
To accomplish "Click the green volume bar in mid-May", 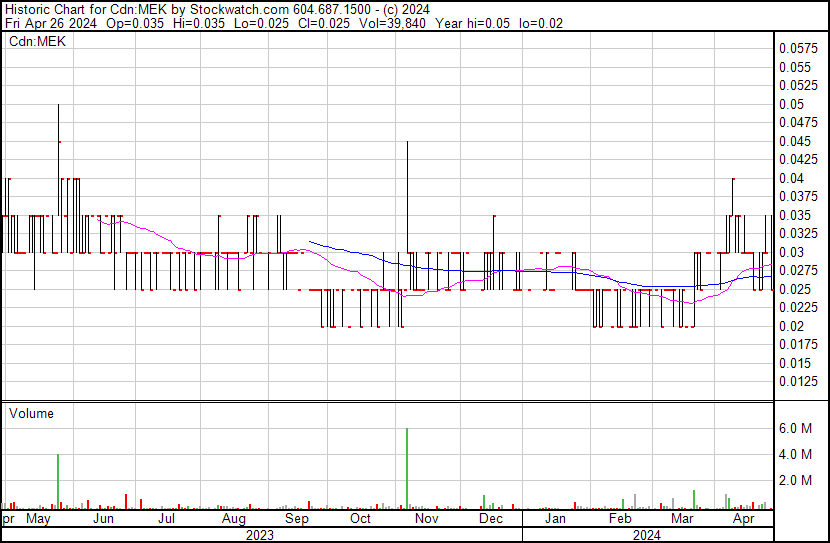I will coord(58,481).
